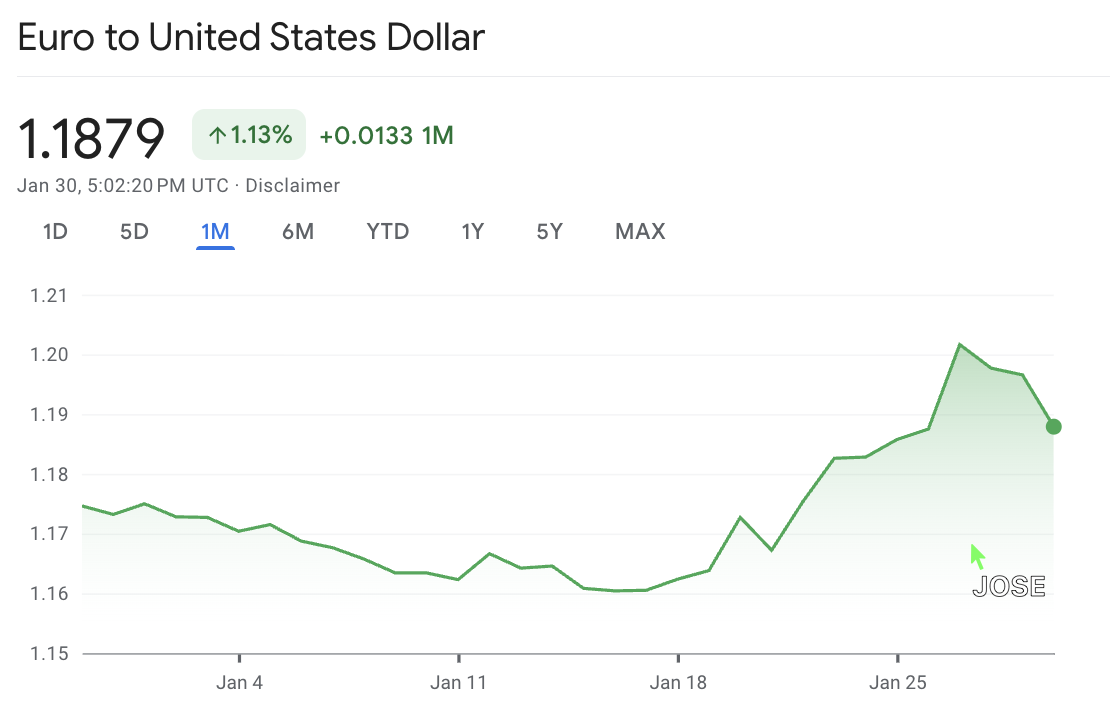Click the chart peak near 1.20
Image resolution: width=1110 pixels, height=718 pixels.
(960, 345)
